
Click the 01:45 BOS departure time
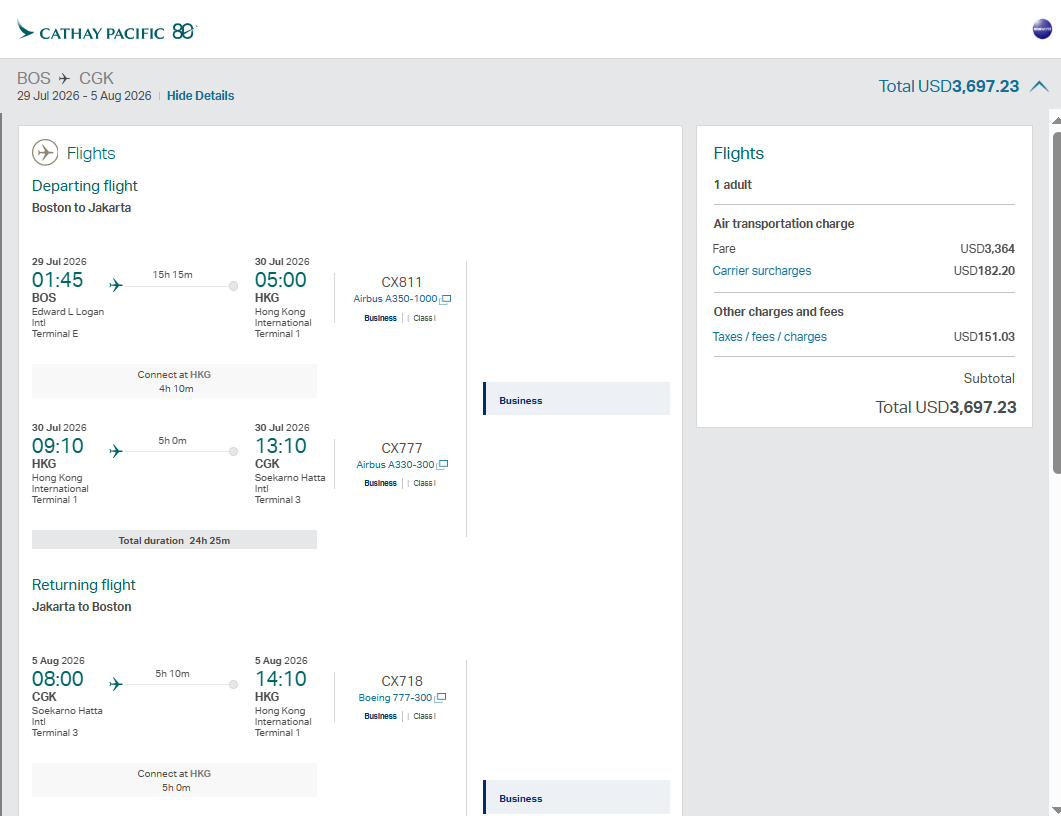click(x=58, y=279)
